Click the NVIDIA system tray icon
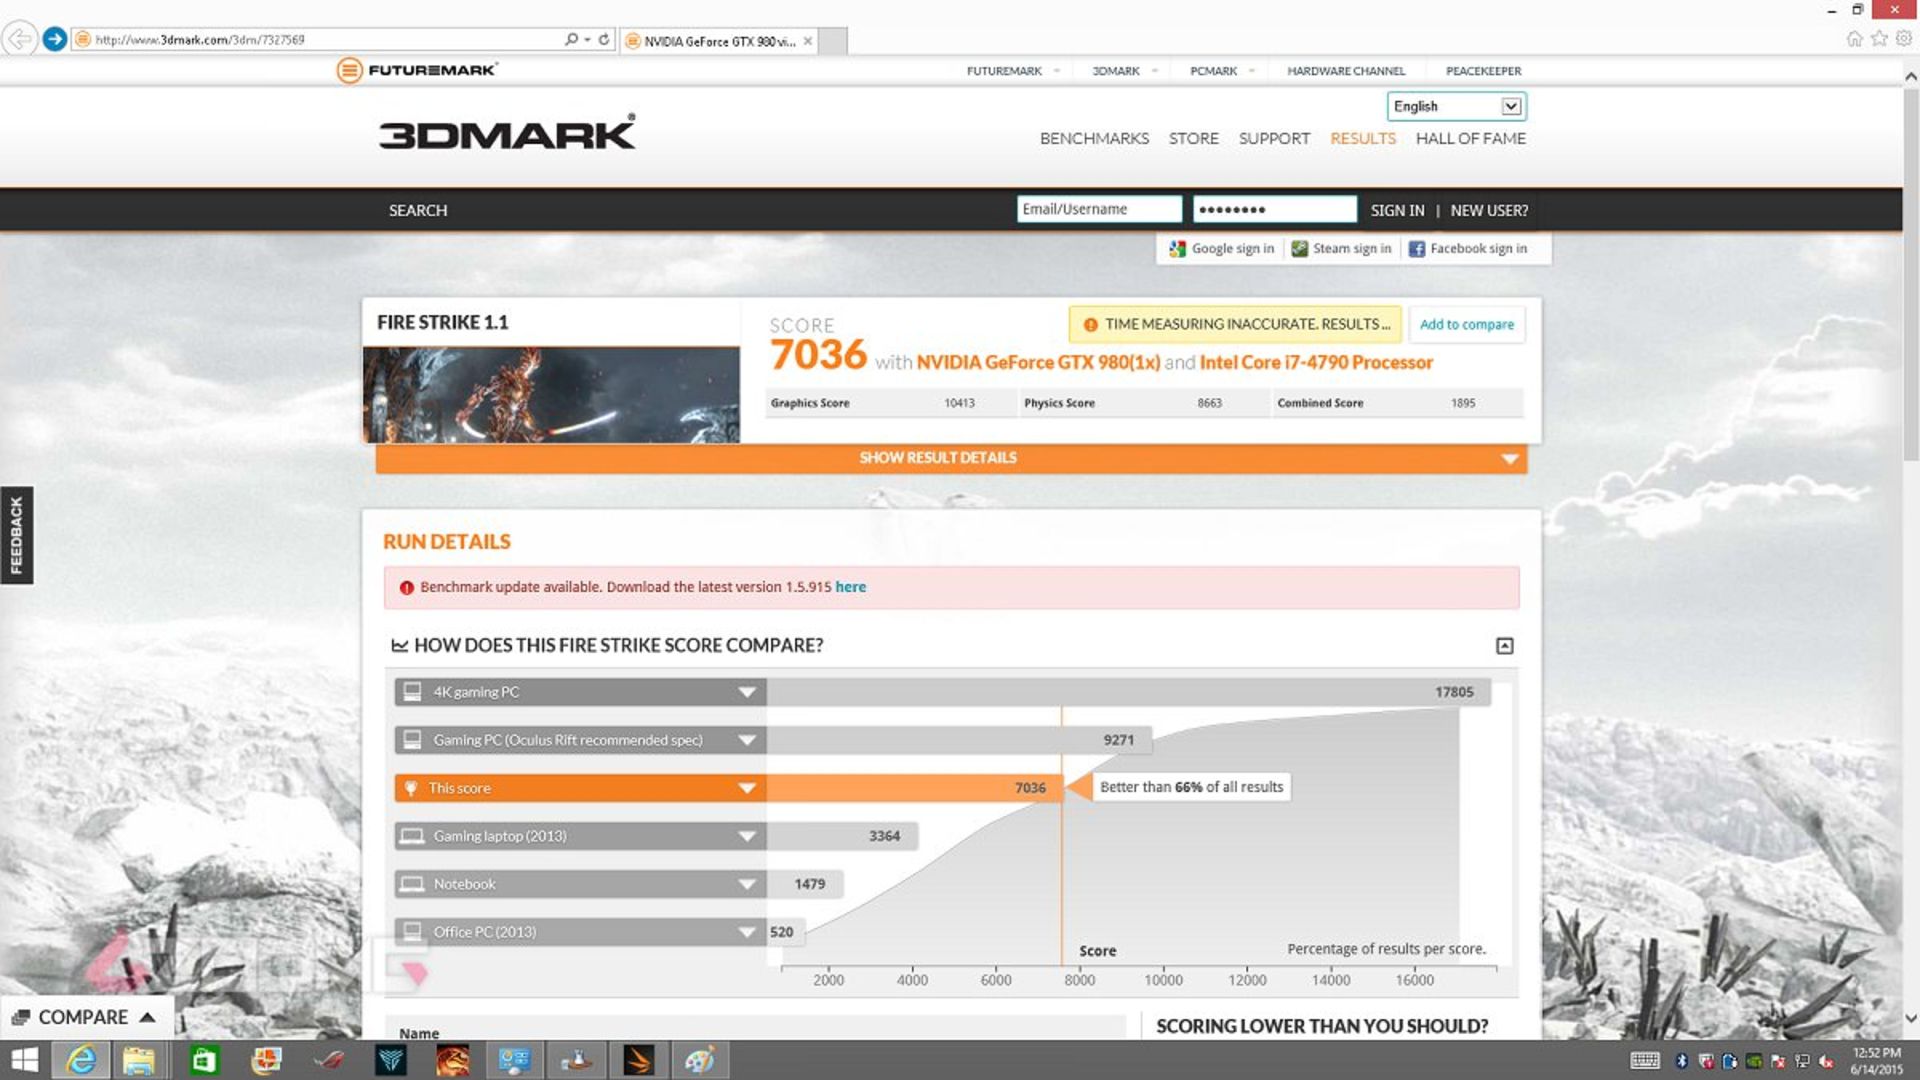 pos(1754,1061)
